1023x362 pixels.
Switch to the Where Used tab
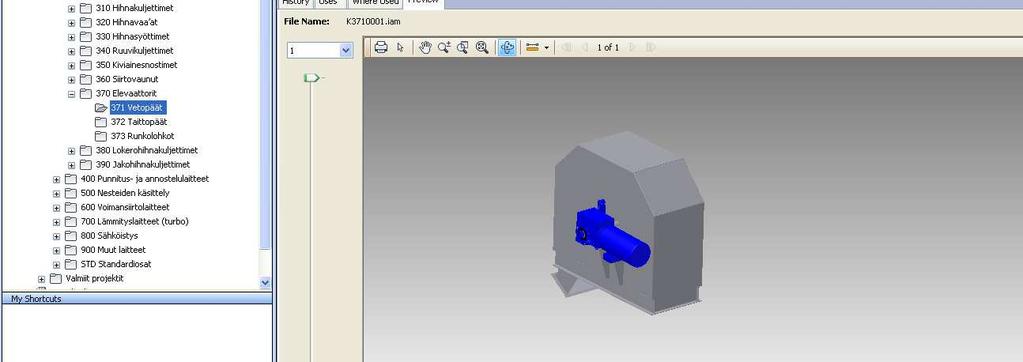375,3
